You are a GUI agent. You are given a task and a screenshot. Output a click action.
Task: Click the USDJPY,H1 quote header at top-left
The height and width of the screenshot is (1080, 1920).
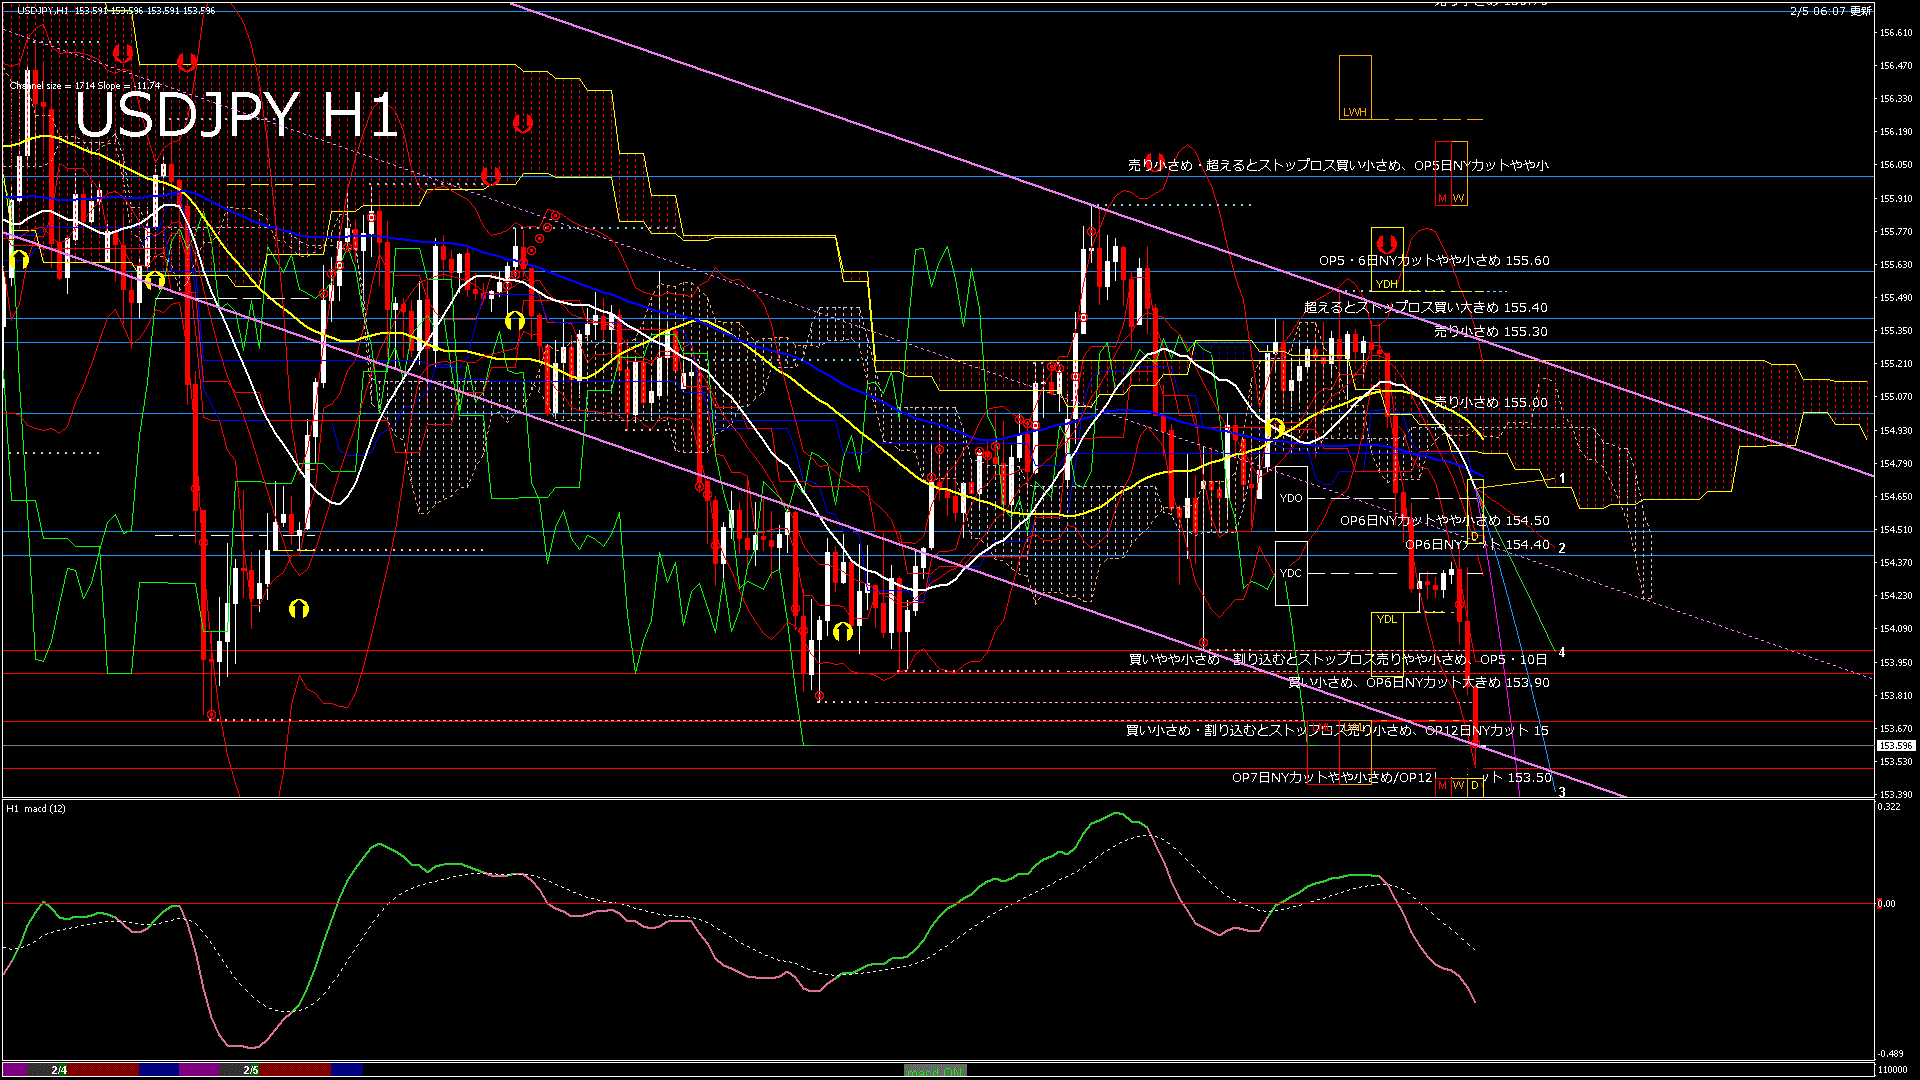tap(115, 10)
